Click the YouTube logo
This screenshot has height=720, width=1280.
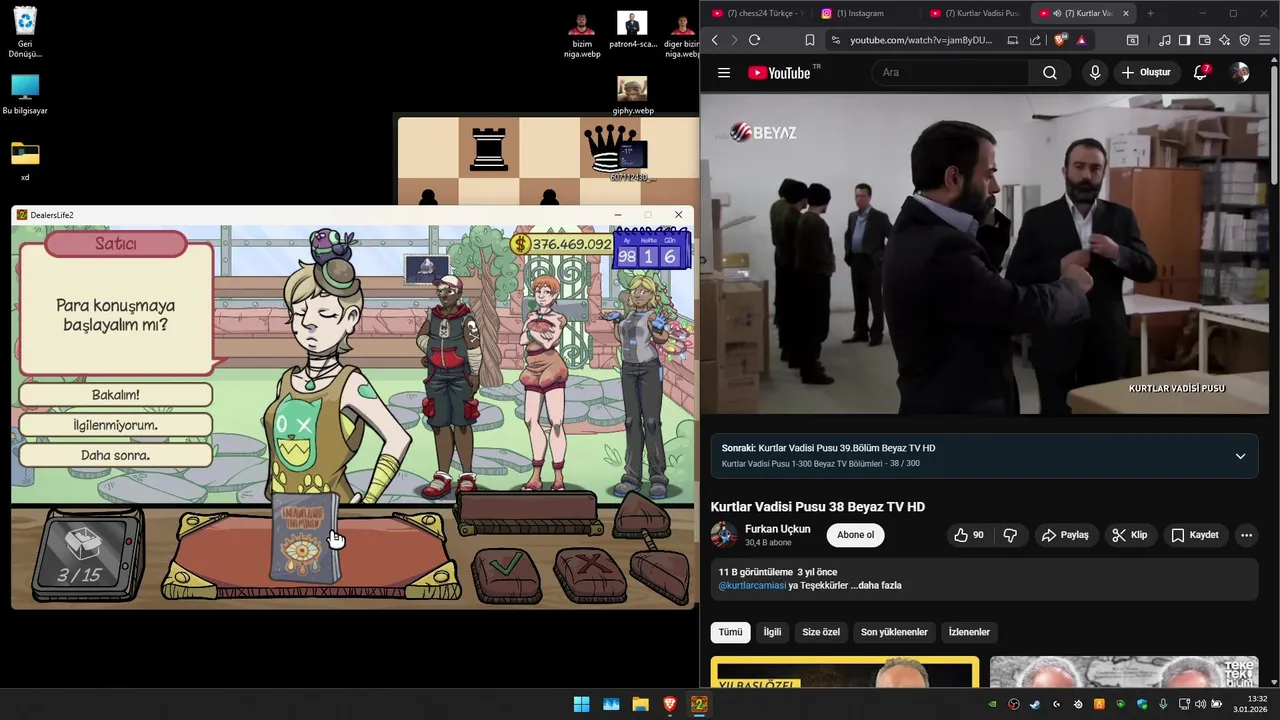coord(779,72)
